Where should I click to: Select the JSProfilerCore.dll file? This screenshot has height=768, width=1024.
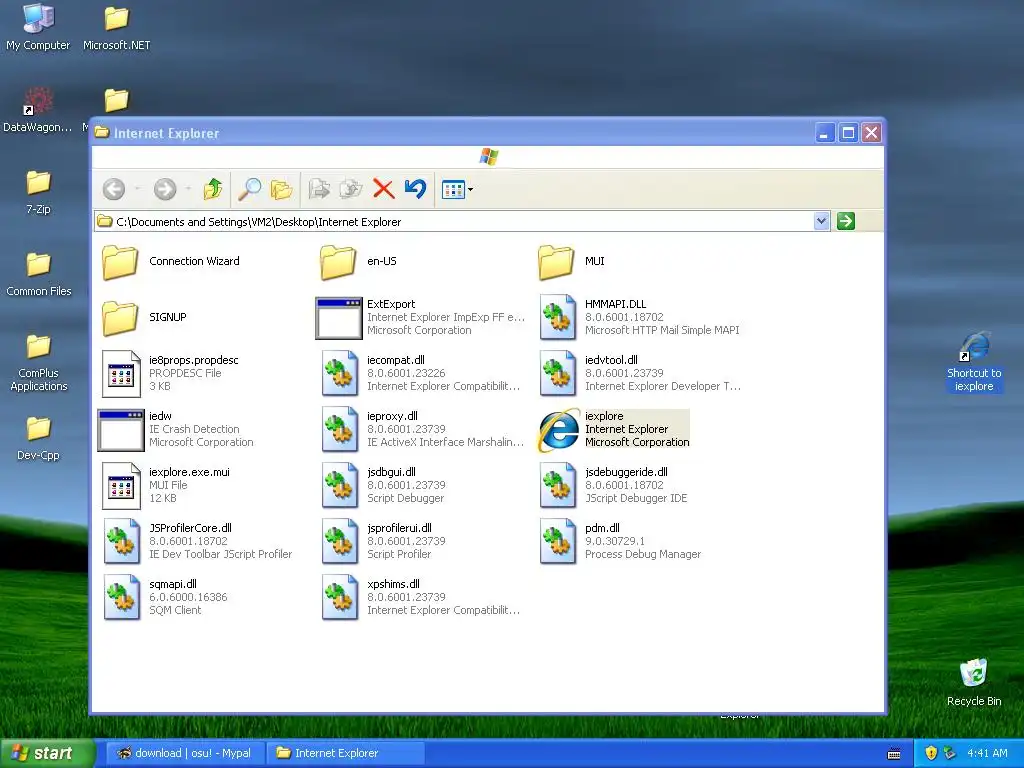[x=198, y=542]
